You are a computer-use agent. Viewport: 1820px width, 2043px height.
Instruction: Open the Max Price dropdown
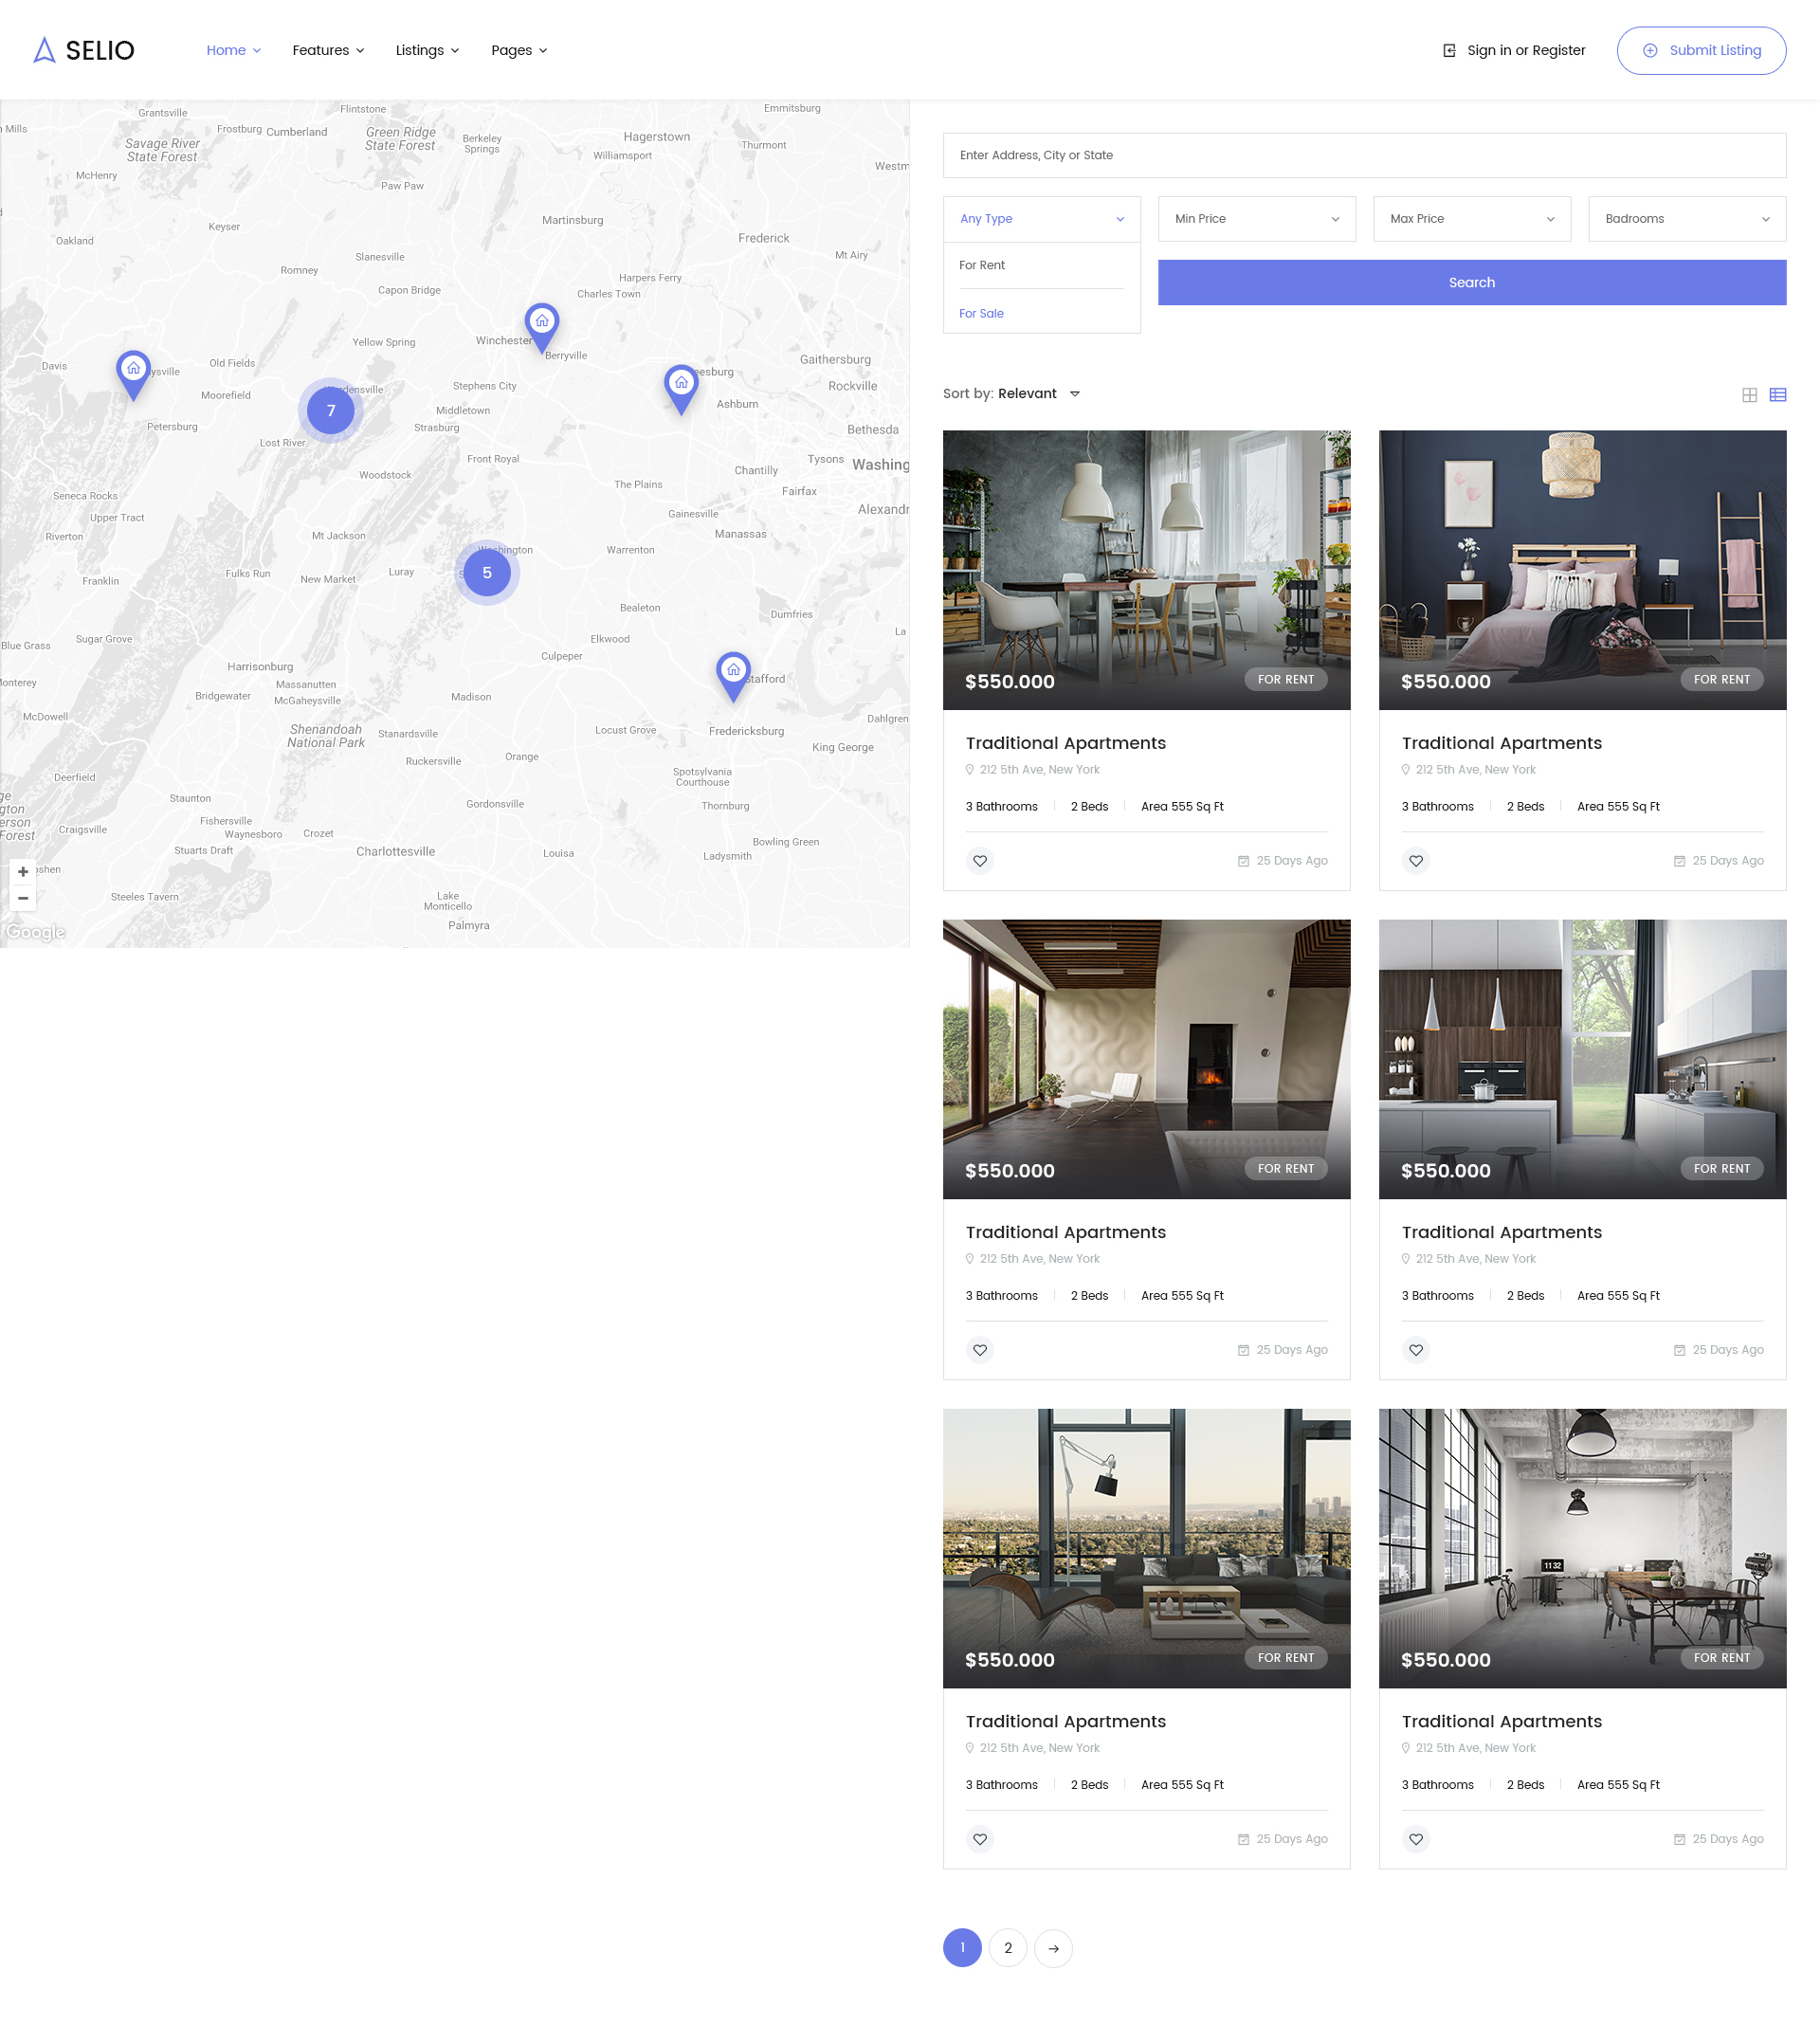pyautogui.click(x=1471, y=219)
